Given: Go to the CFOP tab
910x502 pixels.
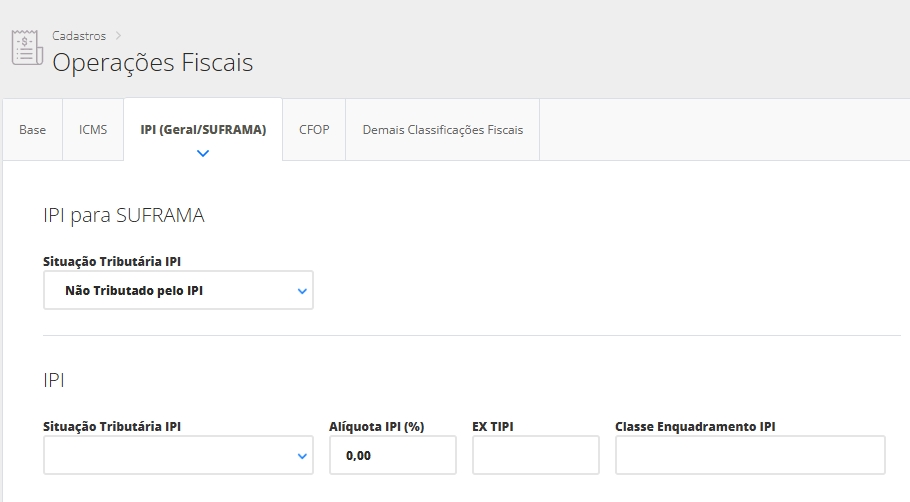Looking at the screenshot, I should point(314,130).
